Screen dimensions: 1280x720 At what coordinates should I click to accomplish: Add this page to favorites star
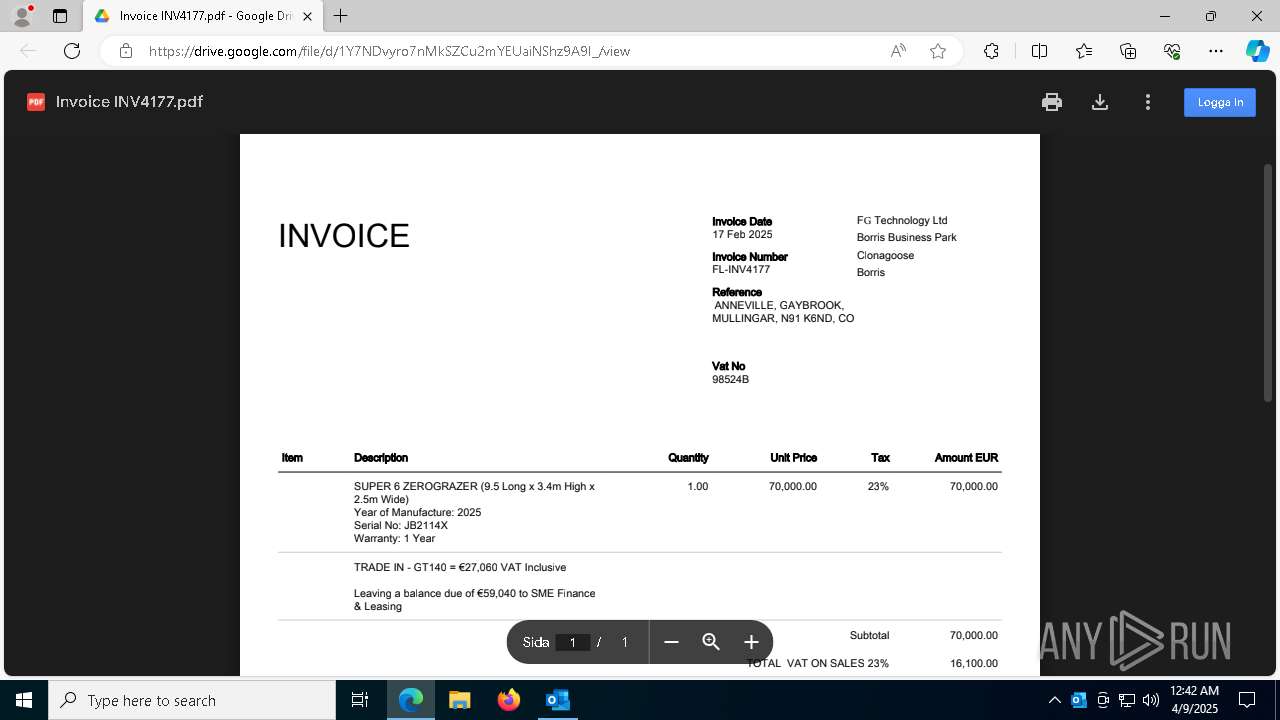(x=938, y=51)
